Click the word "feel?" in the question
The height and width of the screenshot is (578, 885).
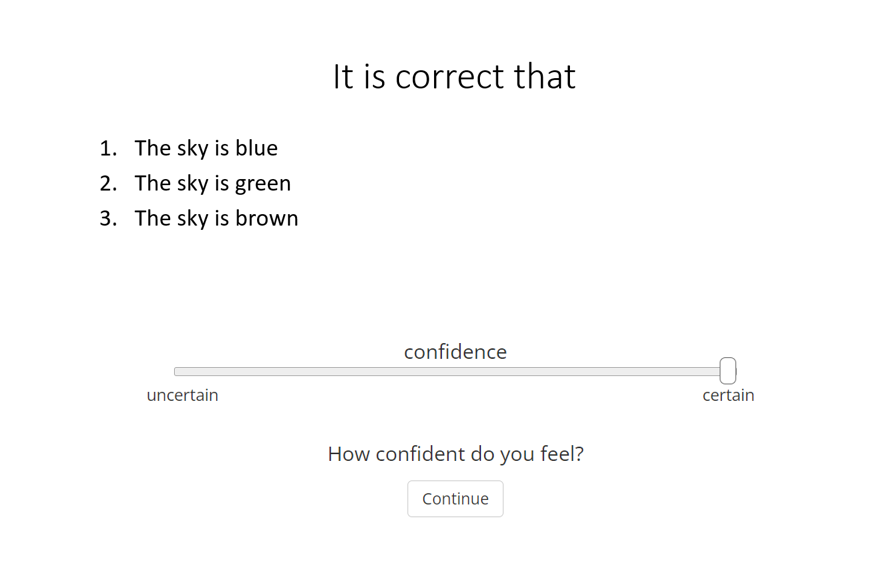[560, 454]
